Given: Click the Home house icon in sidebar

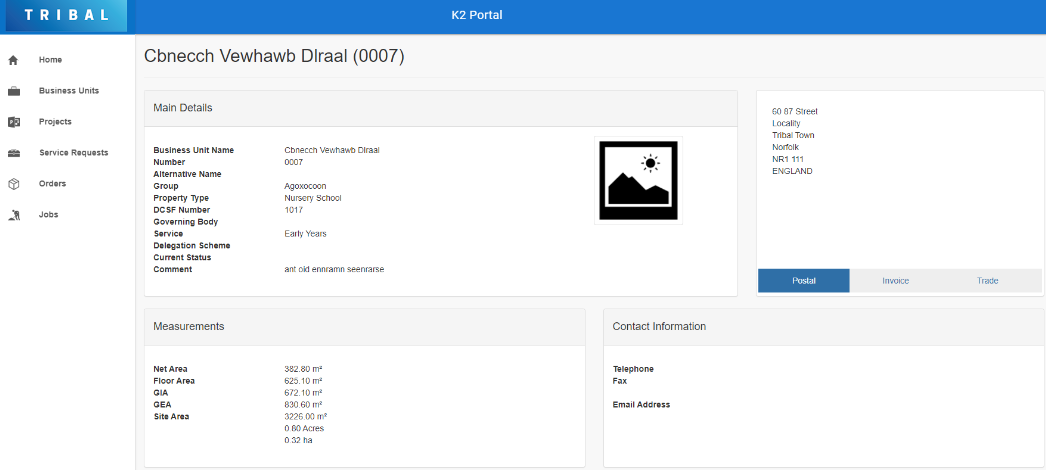Looking at the screenshot, I should 14,60.
